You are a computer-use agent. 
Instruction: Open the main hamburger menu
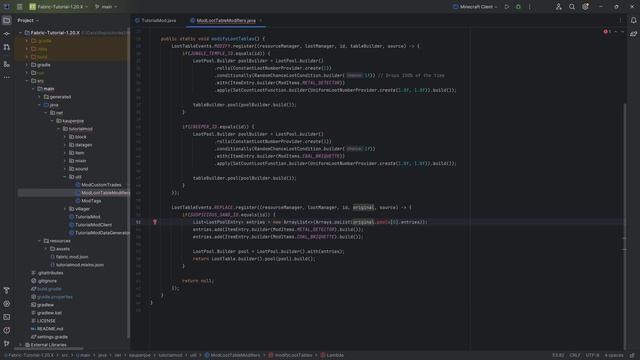tap(20, 7)
